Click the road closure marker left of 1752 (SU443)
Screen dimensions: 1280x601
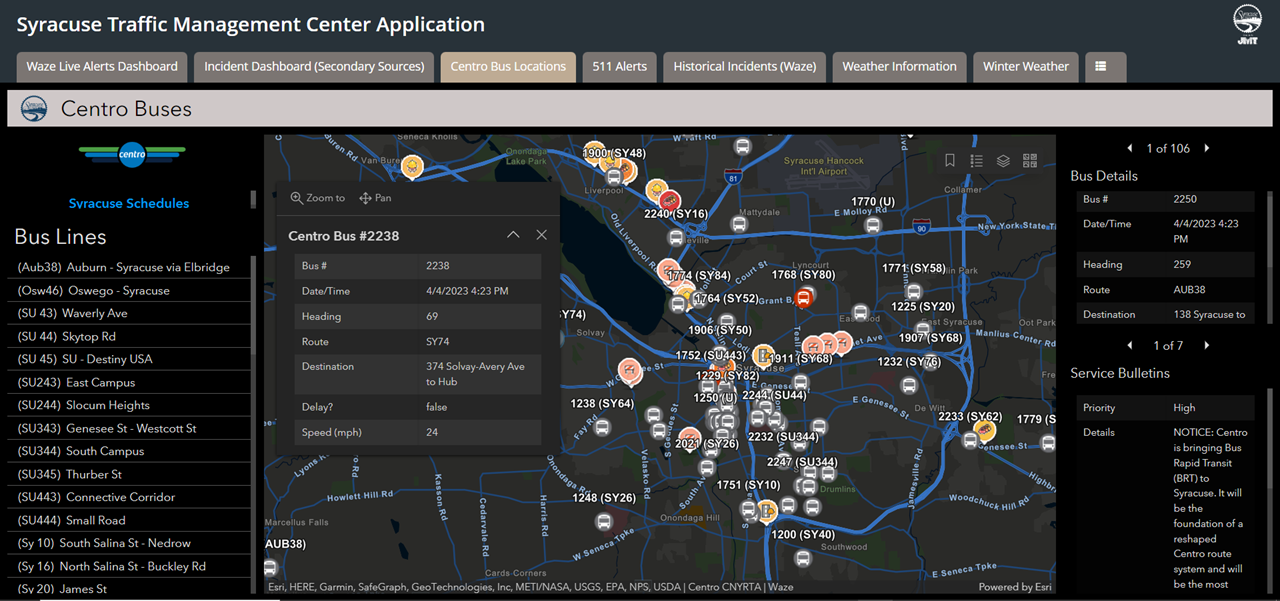(630, 372)
